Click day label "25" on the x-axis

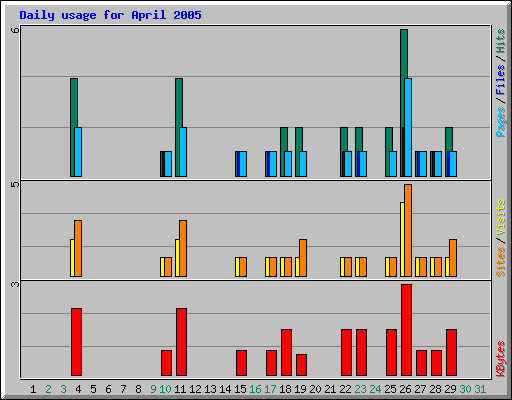coord(390,389)
